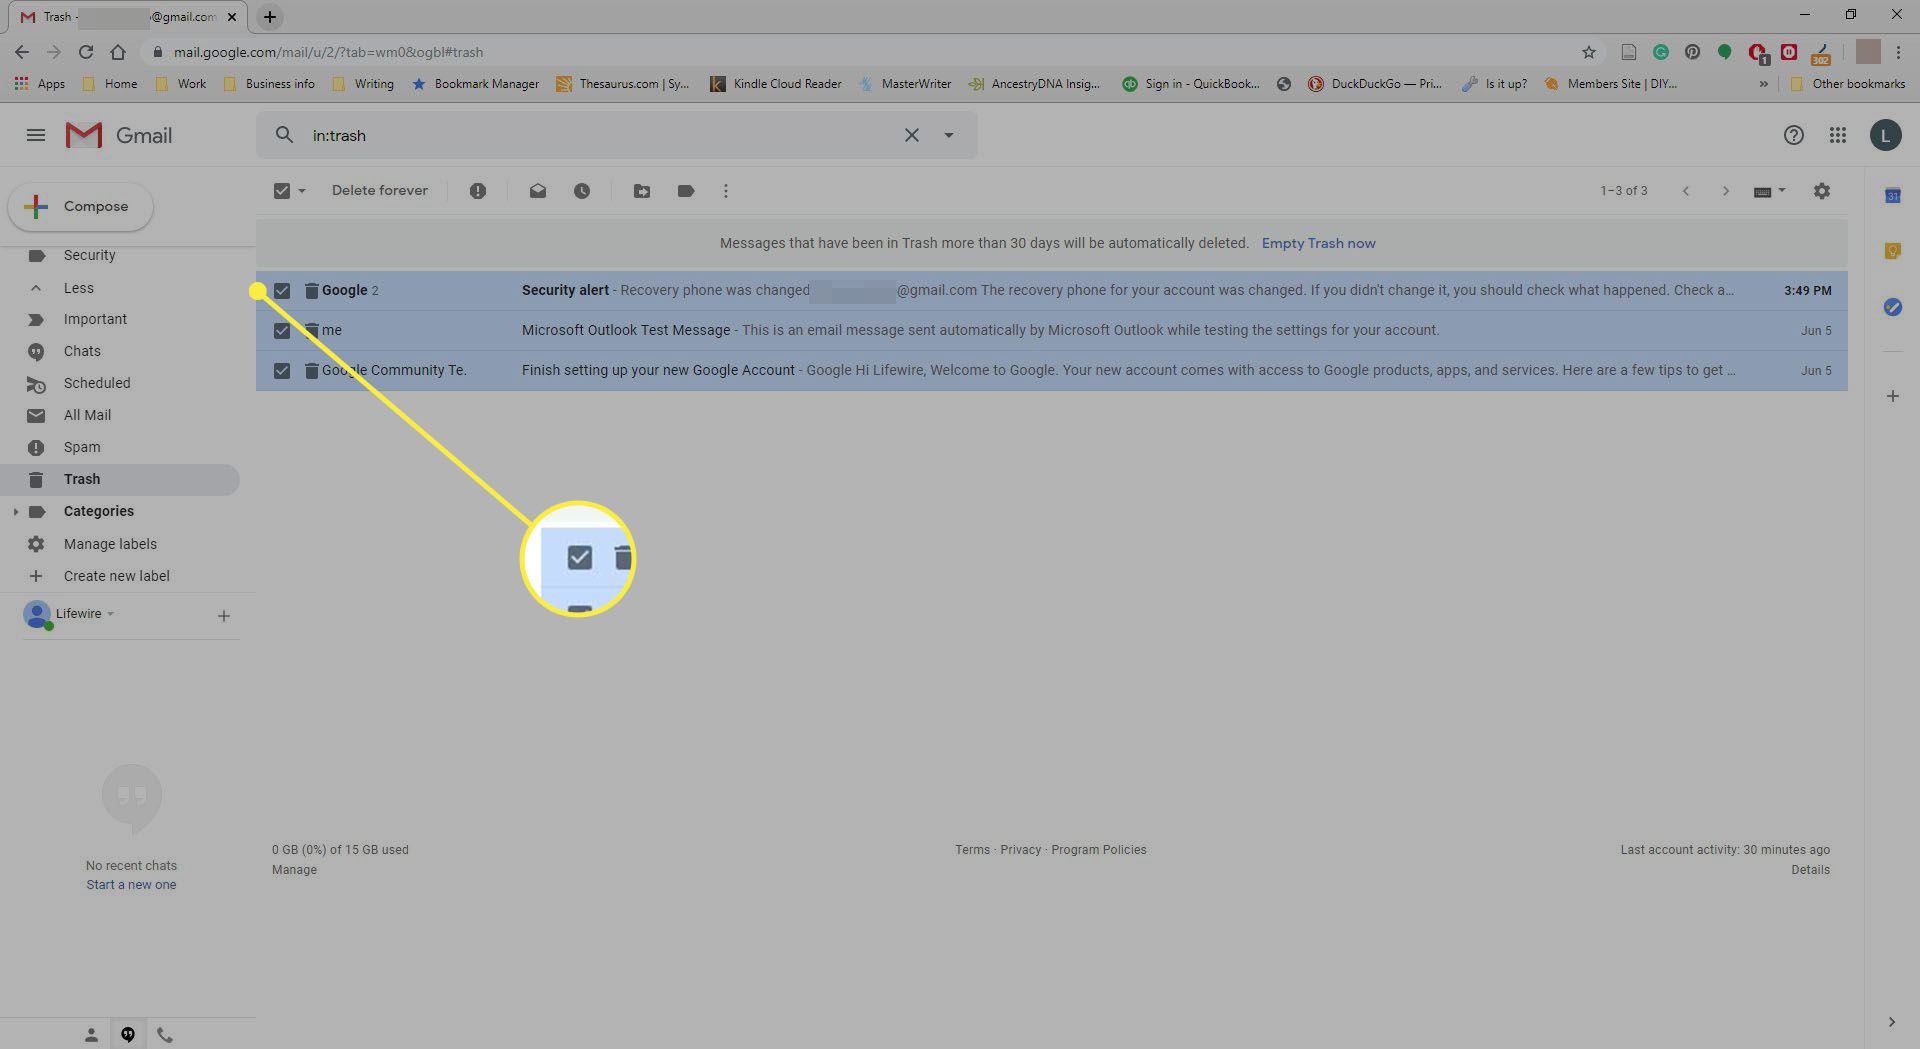
Task: Open Gmail Settings gear icon
Action: 1822,191
